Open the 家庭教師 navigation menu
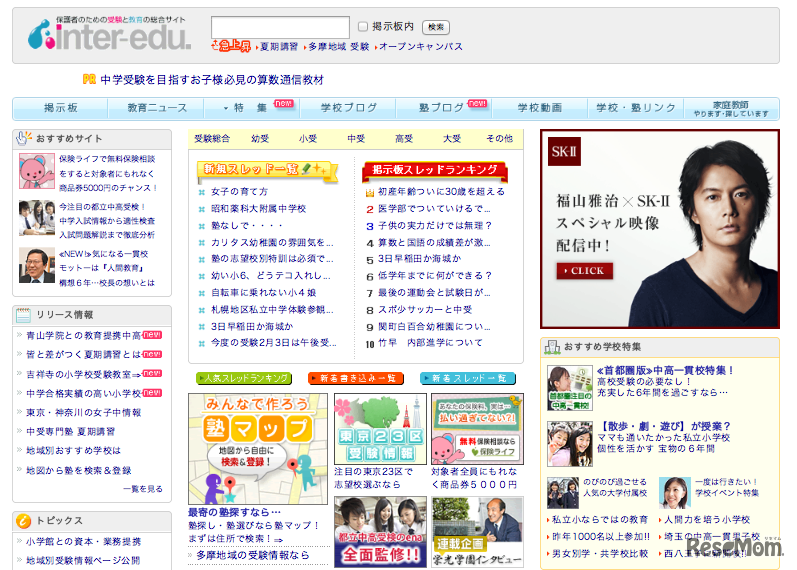The width and height of the screenshot is (797, 570). tap(731, 109)
